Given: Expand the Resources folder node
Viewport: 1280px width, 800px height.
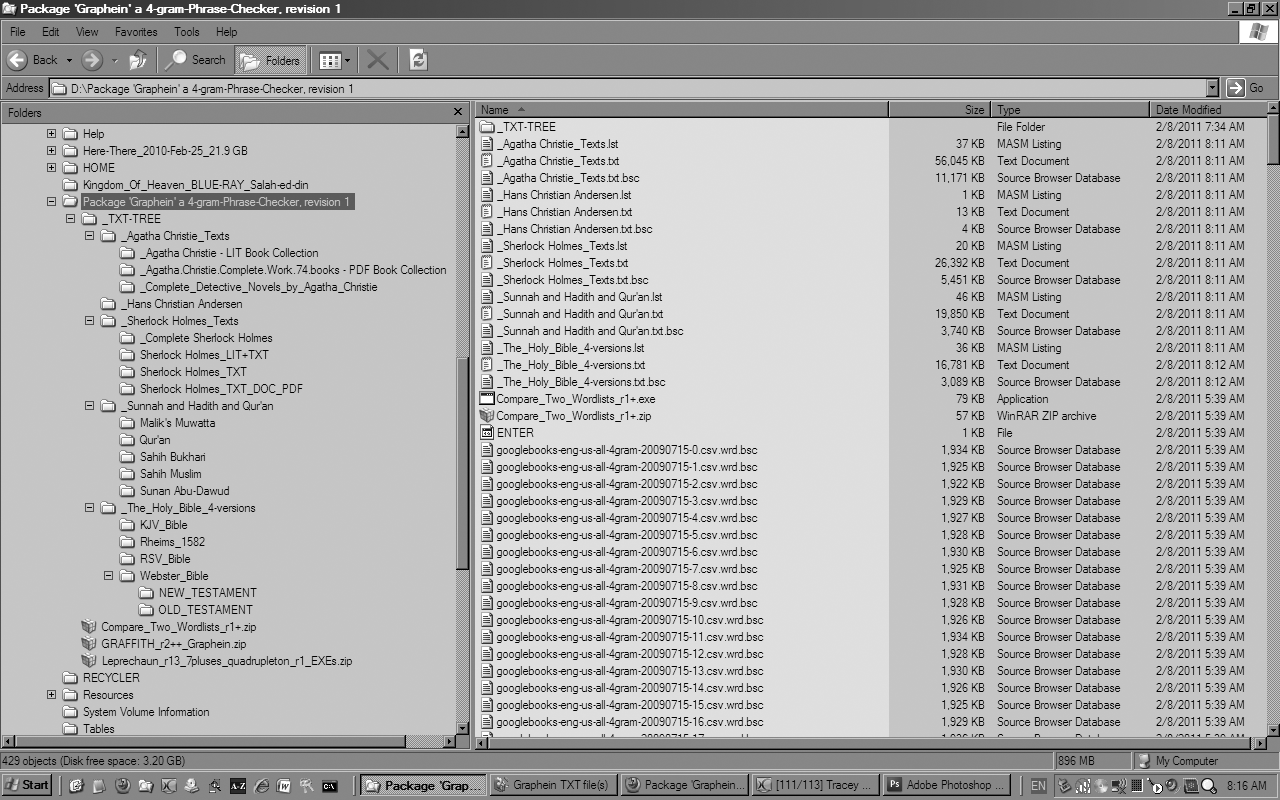Looking at the screenshot, I should [51, 694].
